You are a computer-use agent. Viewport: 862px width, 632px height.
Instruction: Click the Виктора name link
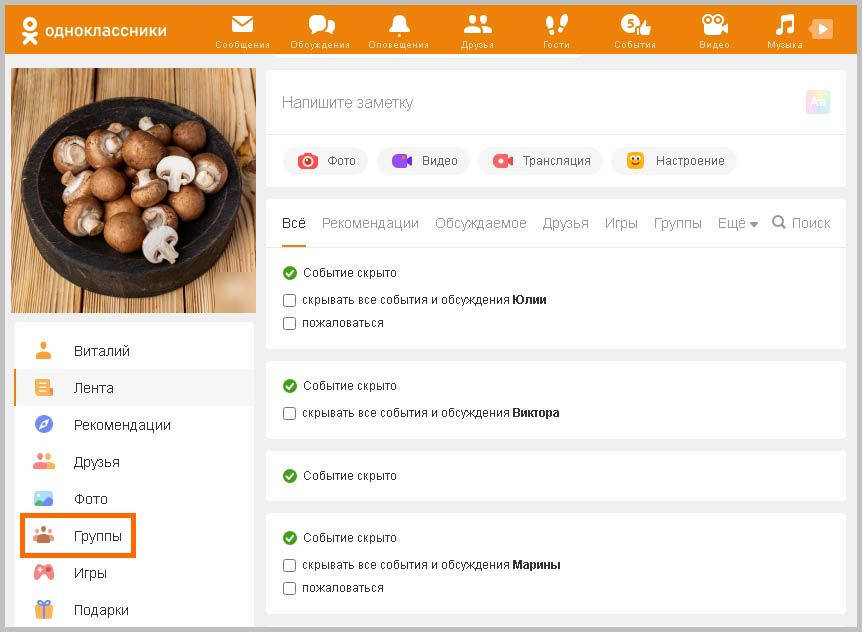coord(536,413)
